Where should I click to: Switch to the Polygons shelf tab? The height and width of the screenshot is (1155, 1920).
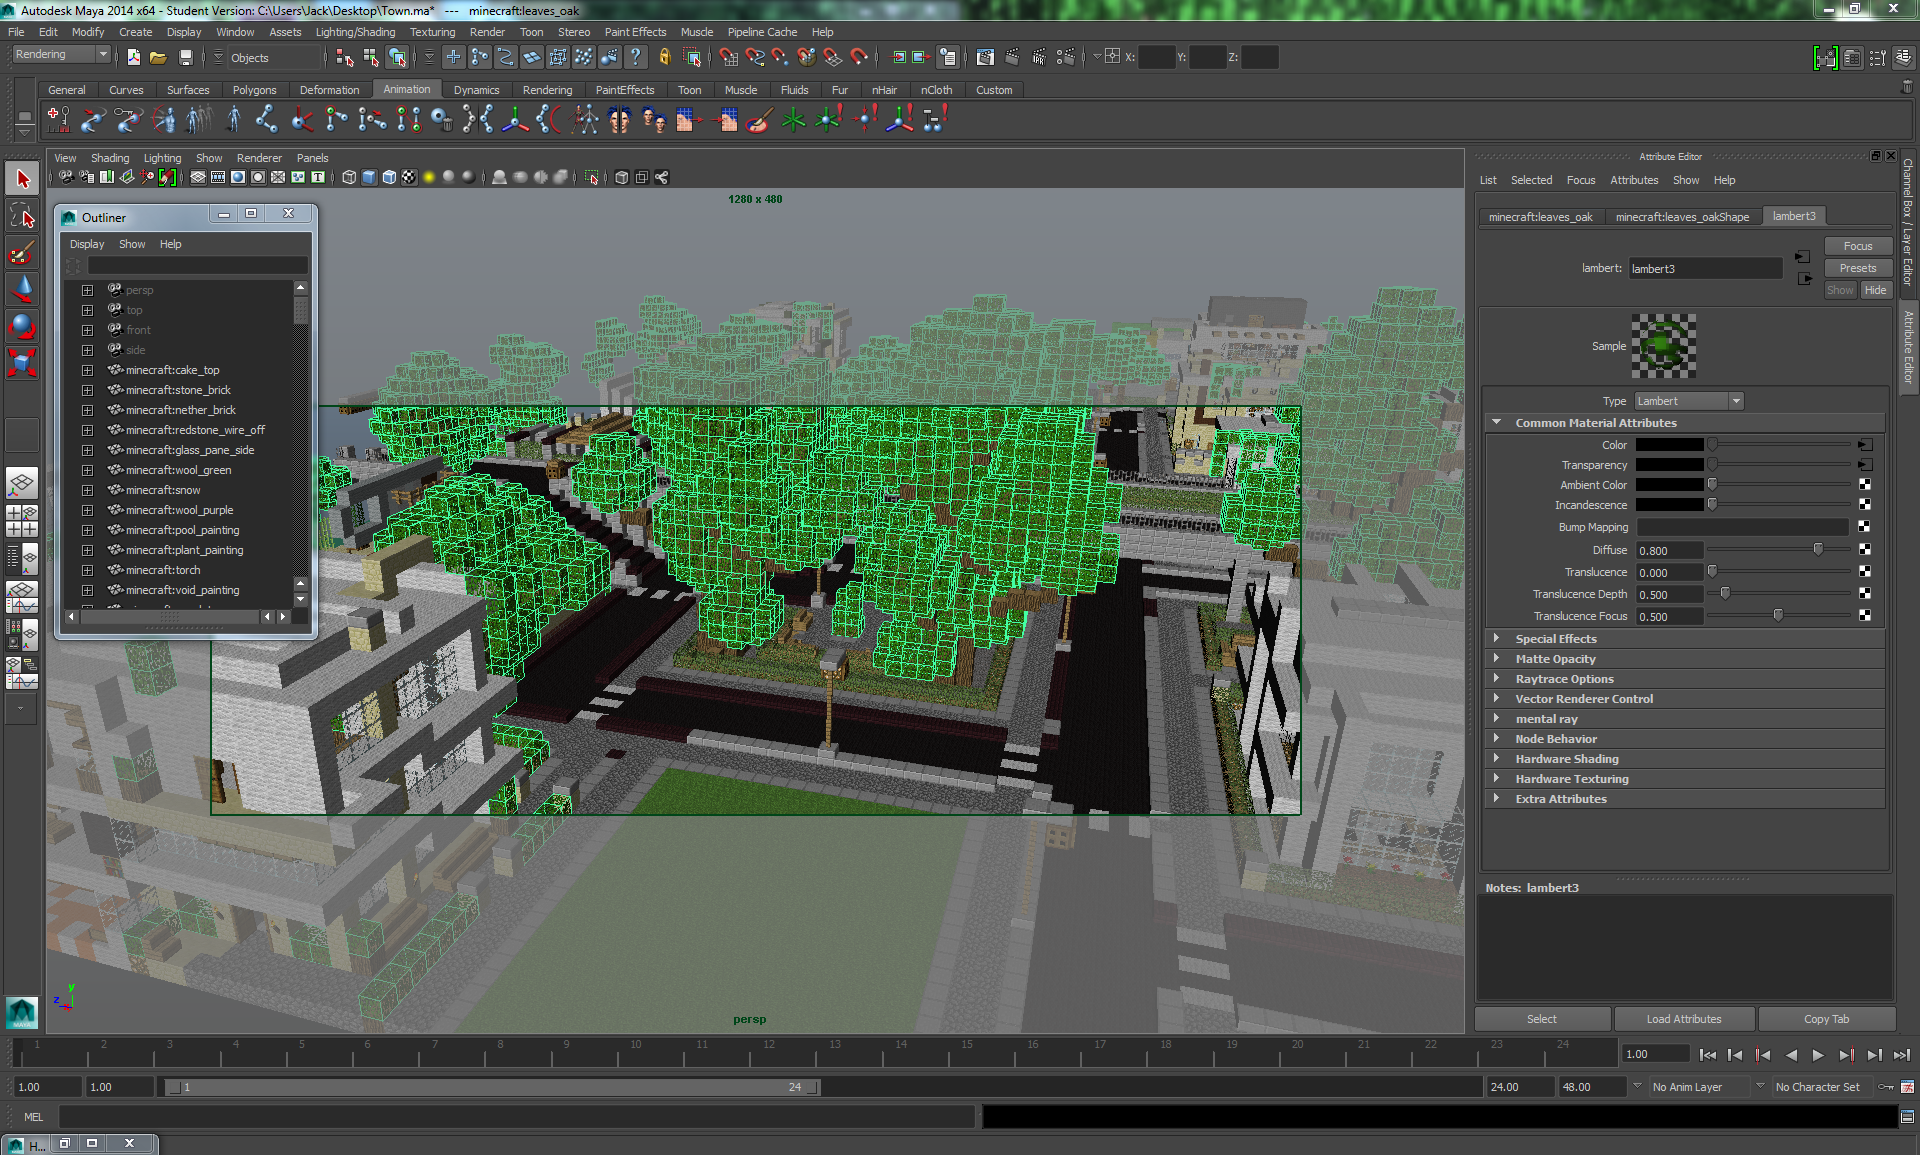point(254,90)
